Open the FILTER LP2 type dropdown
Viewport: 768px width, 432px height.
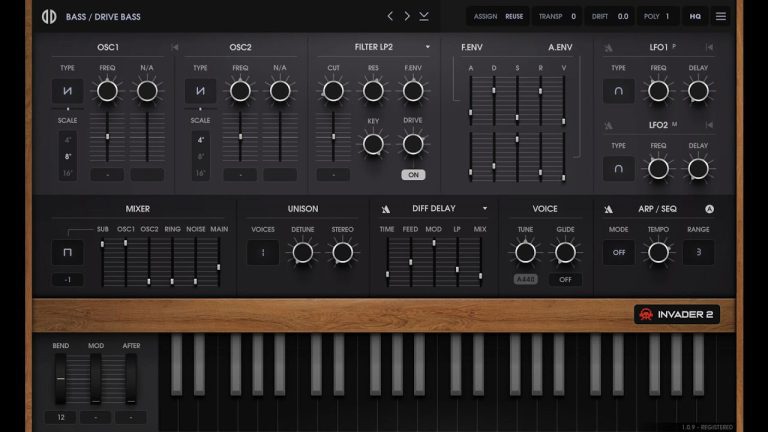tap(428, 47)
